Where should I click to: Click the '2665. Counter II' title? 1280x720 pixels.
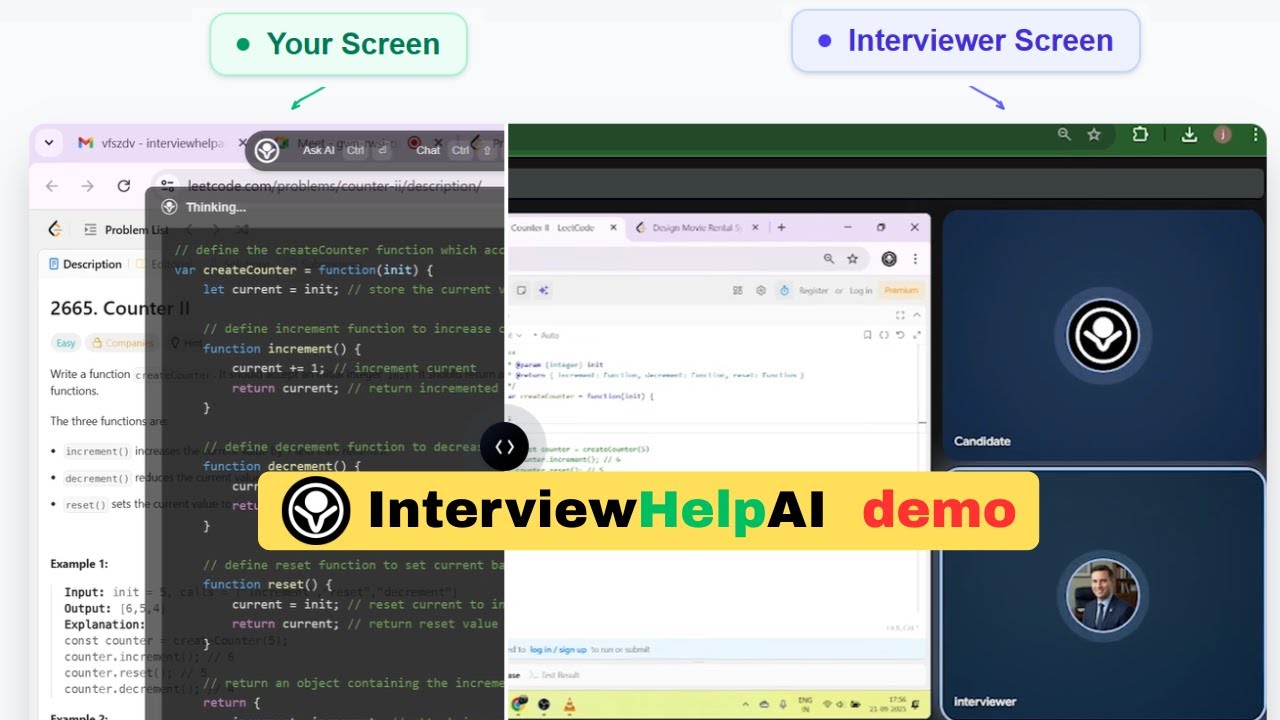tap(120, 308)
